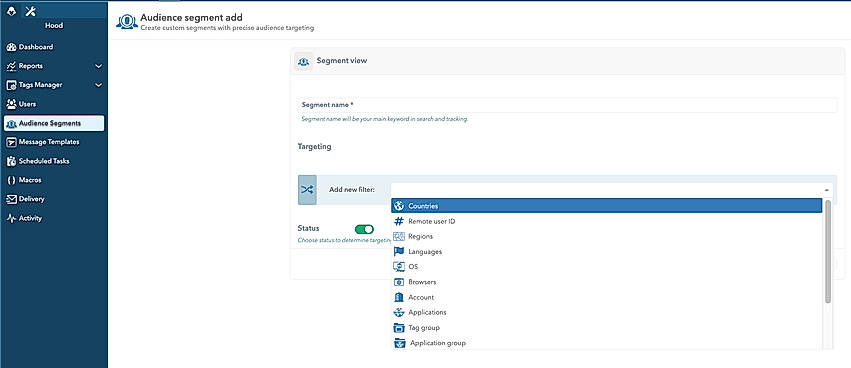
Task: Click the filter dropdown list scrollbar
Action: [x=828, y=251]
